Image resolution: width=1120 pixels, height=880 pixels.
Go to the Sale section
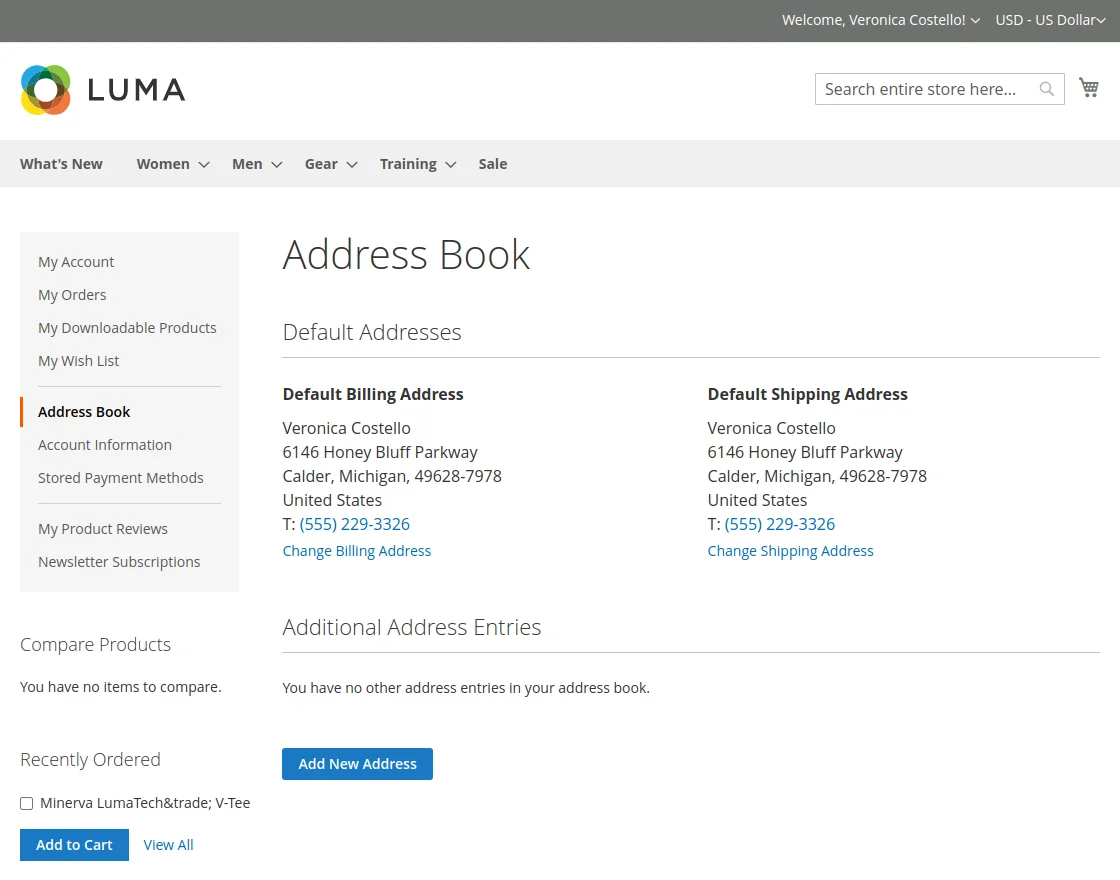[492, 163]
